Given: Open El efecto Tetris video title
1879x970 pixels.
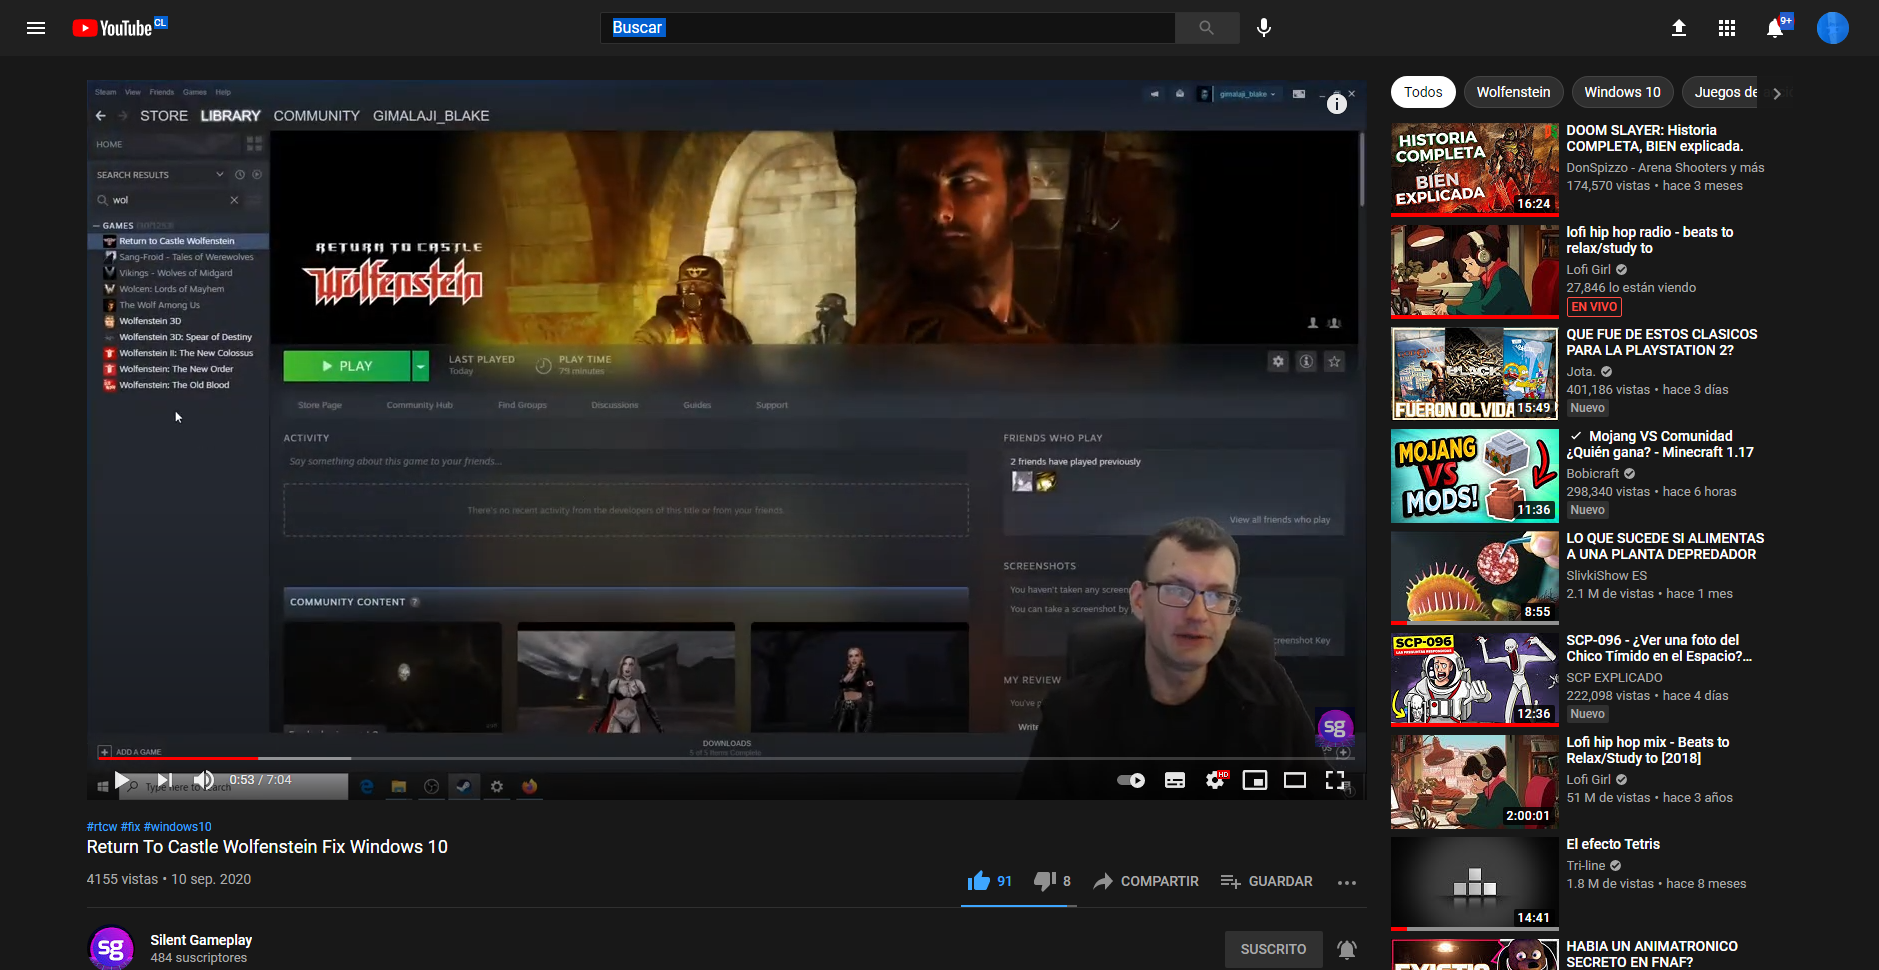Looking at the screenshot, I should pyautogui.click(x=1613, y=844).
